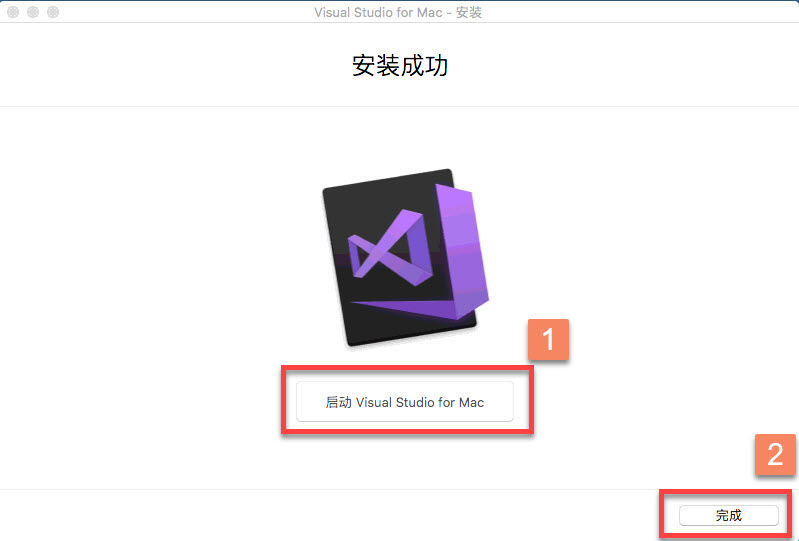799x541 pixels.
Task: Close the installer window with the first traffic light
Action: coord(13,12)
